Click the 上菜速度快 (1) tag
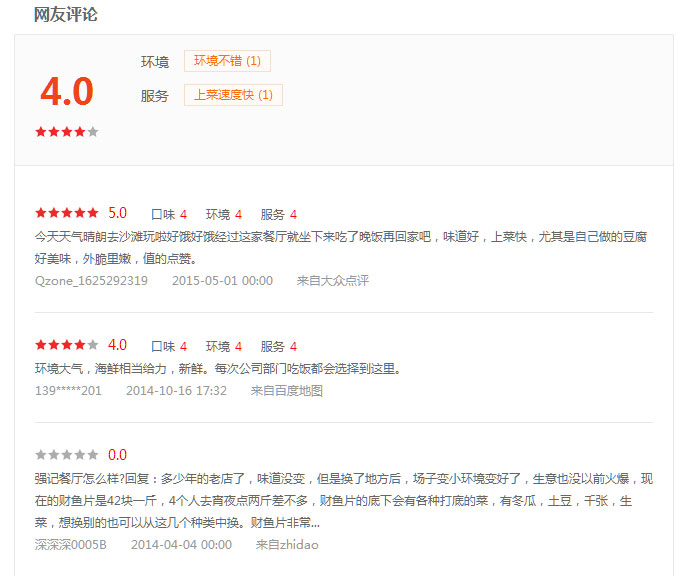This screenshot has width=688, height=576. 233,95
